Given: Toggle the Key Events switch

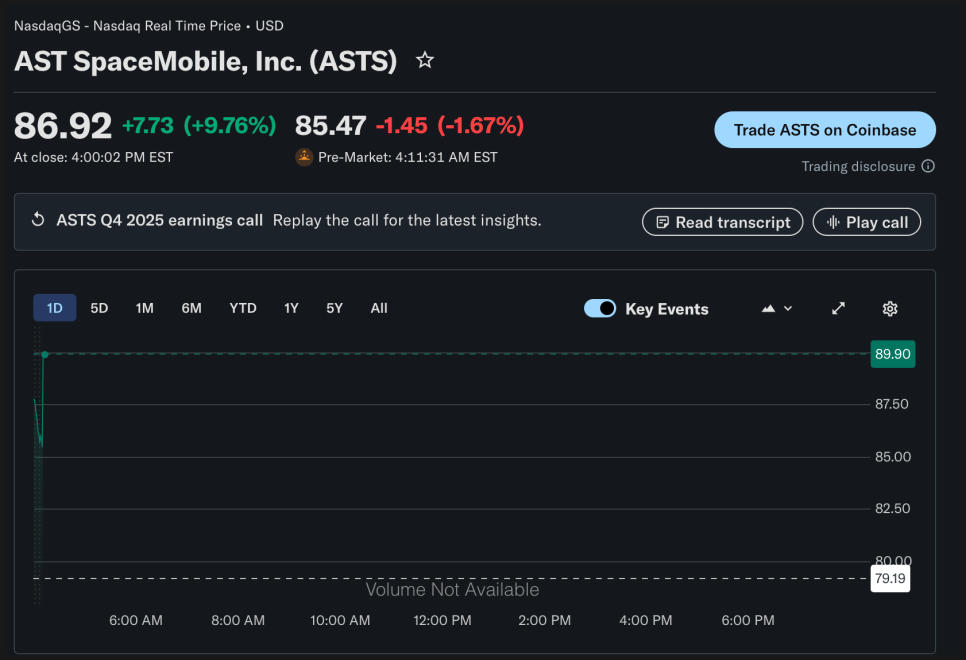Looking at the screenshot, I should pos(600,309).
